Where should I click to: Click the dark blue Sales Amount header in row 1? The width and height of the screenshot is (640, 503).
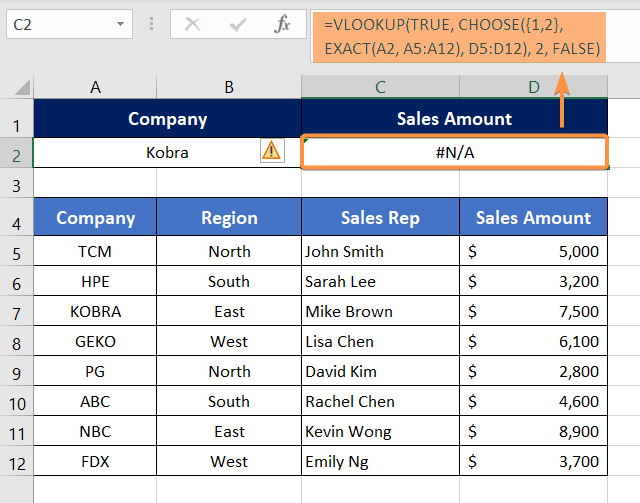coord(454,118)
